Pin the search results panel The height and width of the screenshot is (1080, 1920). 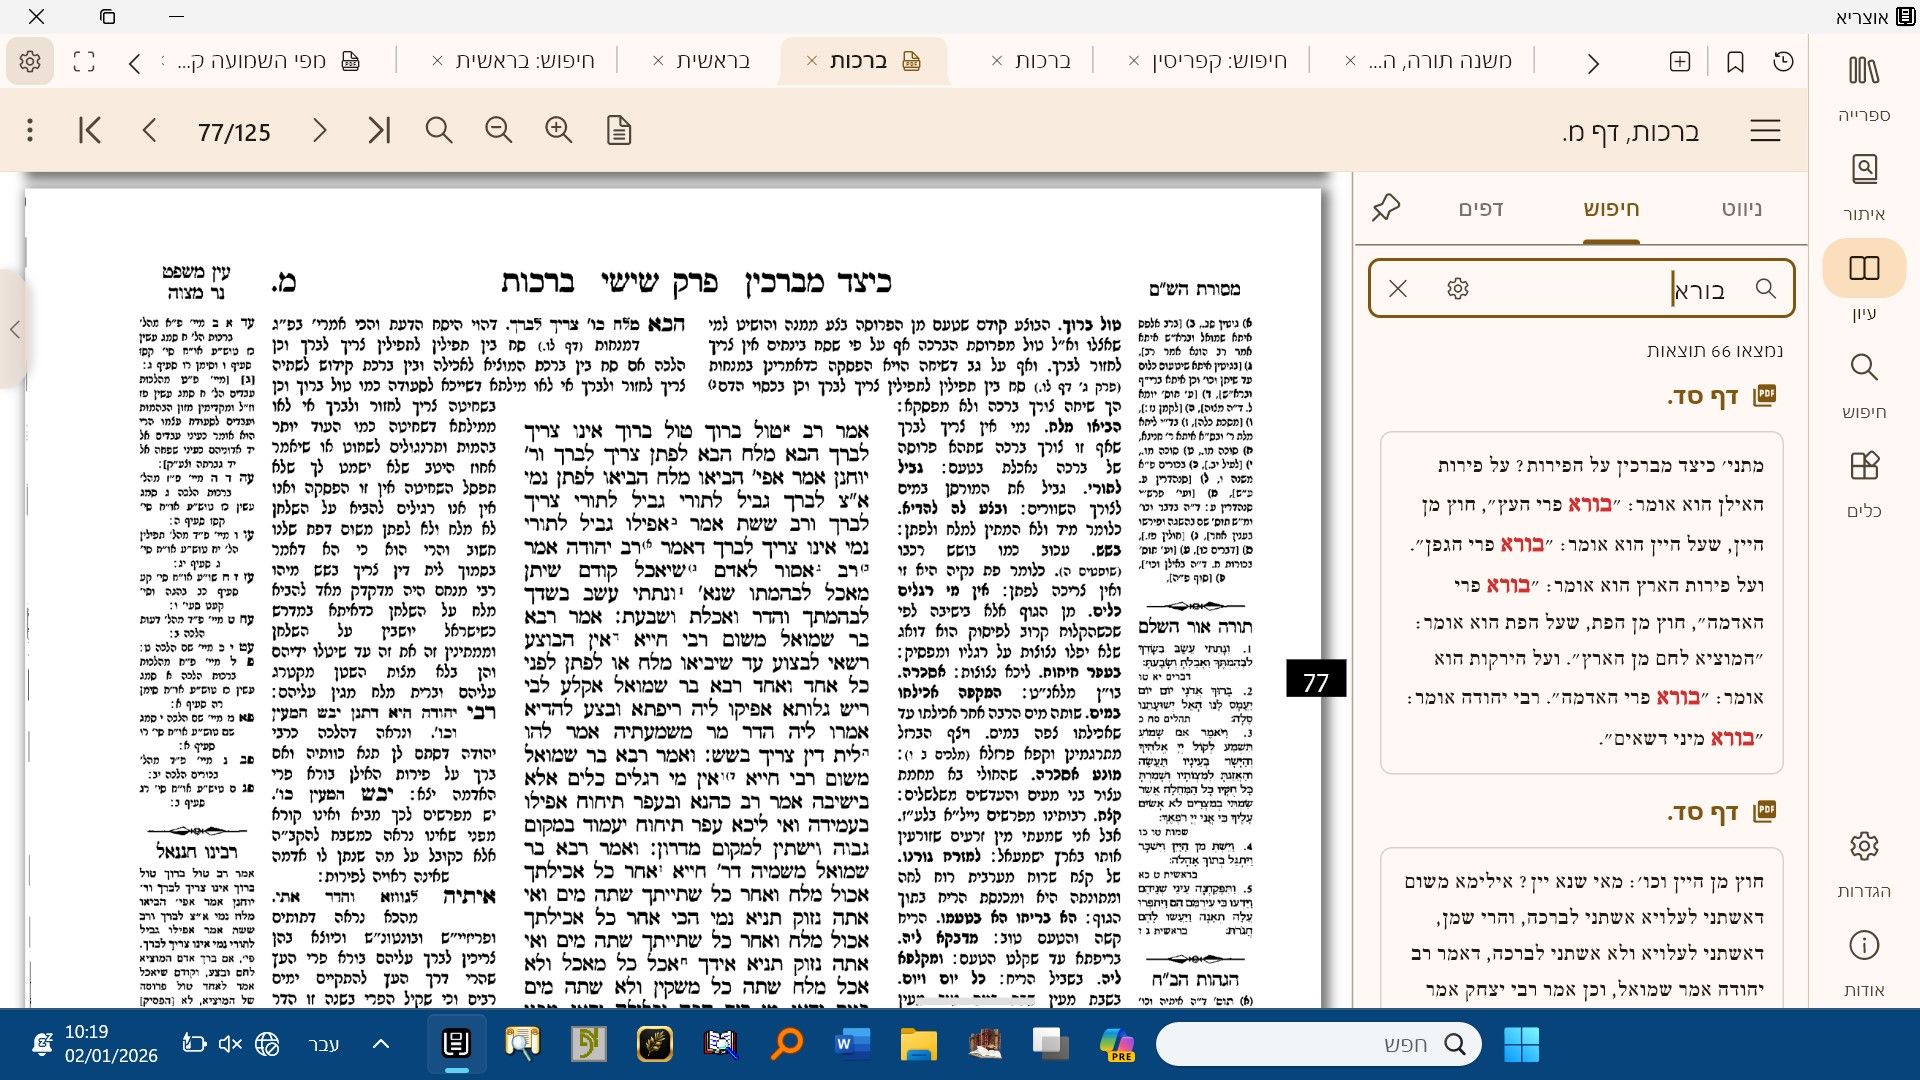point(1386,208)
